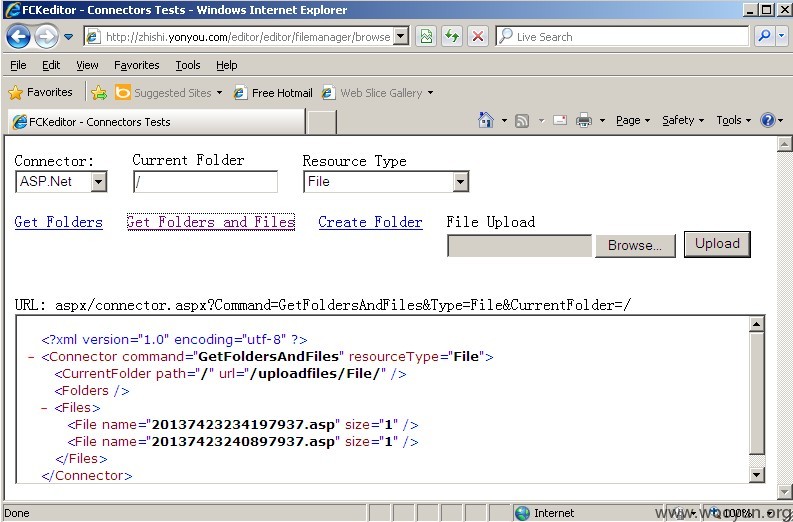Click the empty New Tab button
This screenshot has width=793, height=522.
322,122
